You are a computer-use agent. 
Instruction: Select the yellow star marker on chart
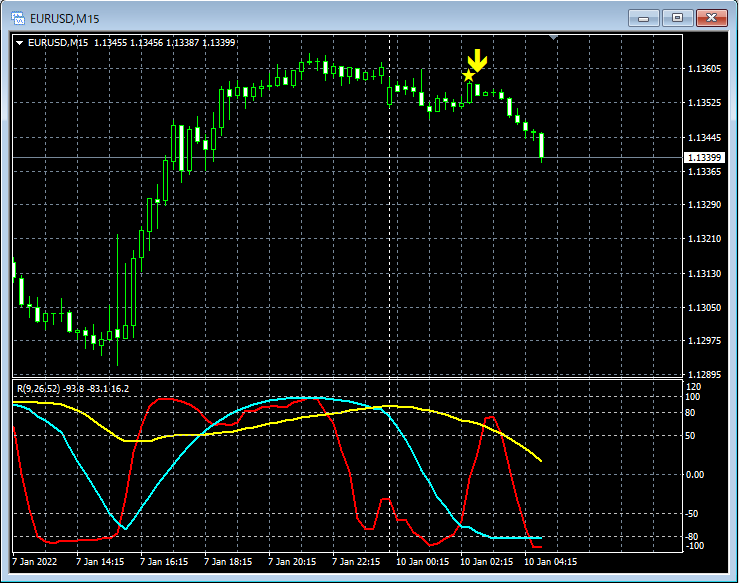pos(468,75)
